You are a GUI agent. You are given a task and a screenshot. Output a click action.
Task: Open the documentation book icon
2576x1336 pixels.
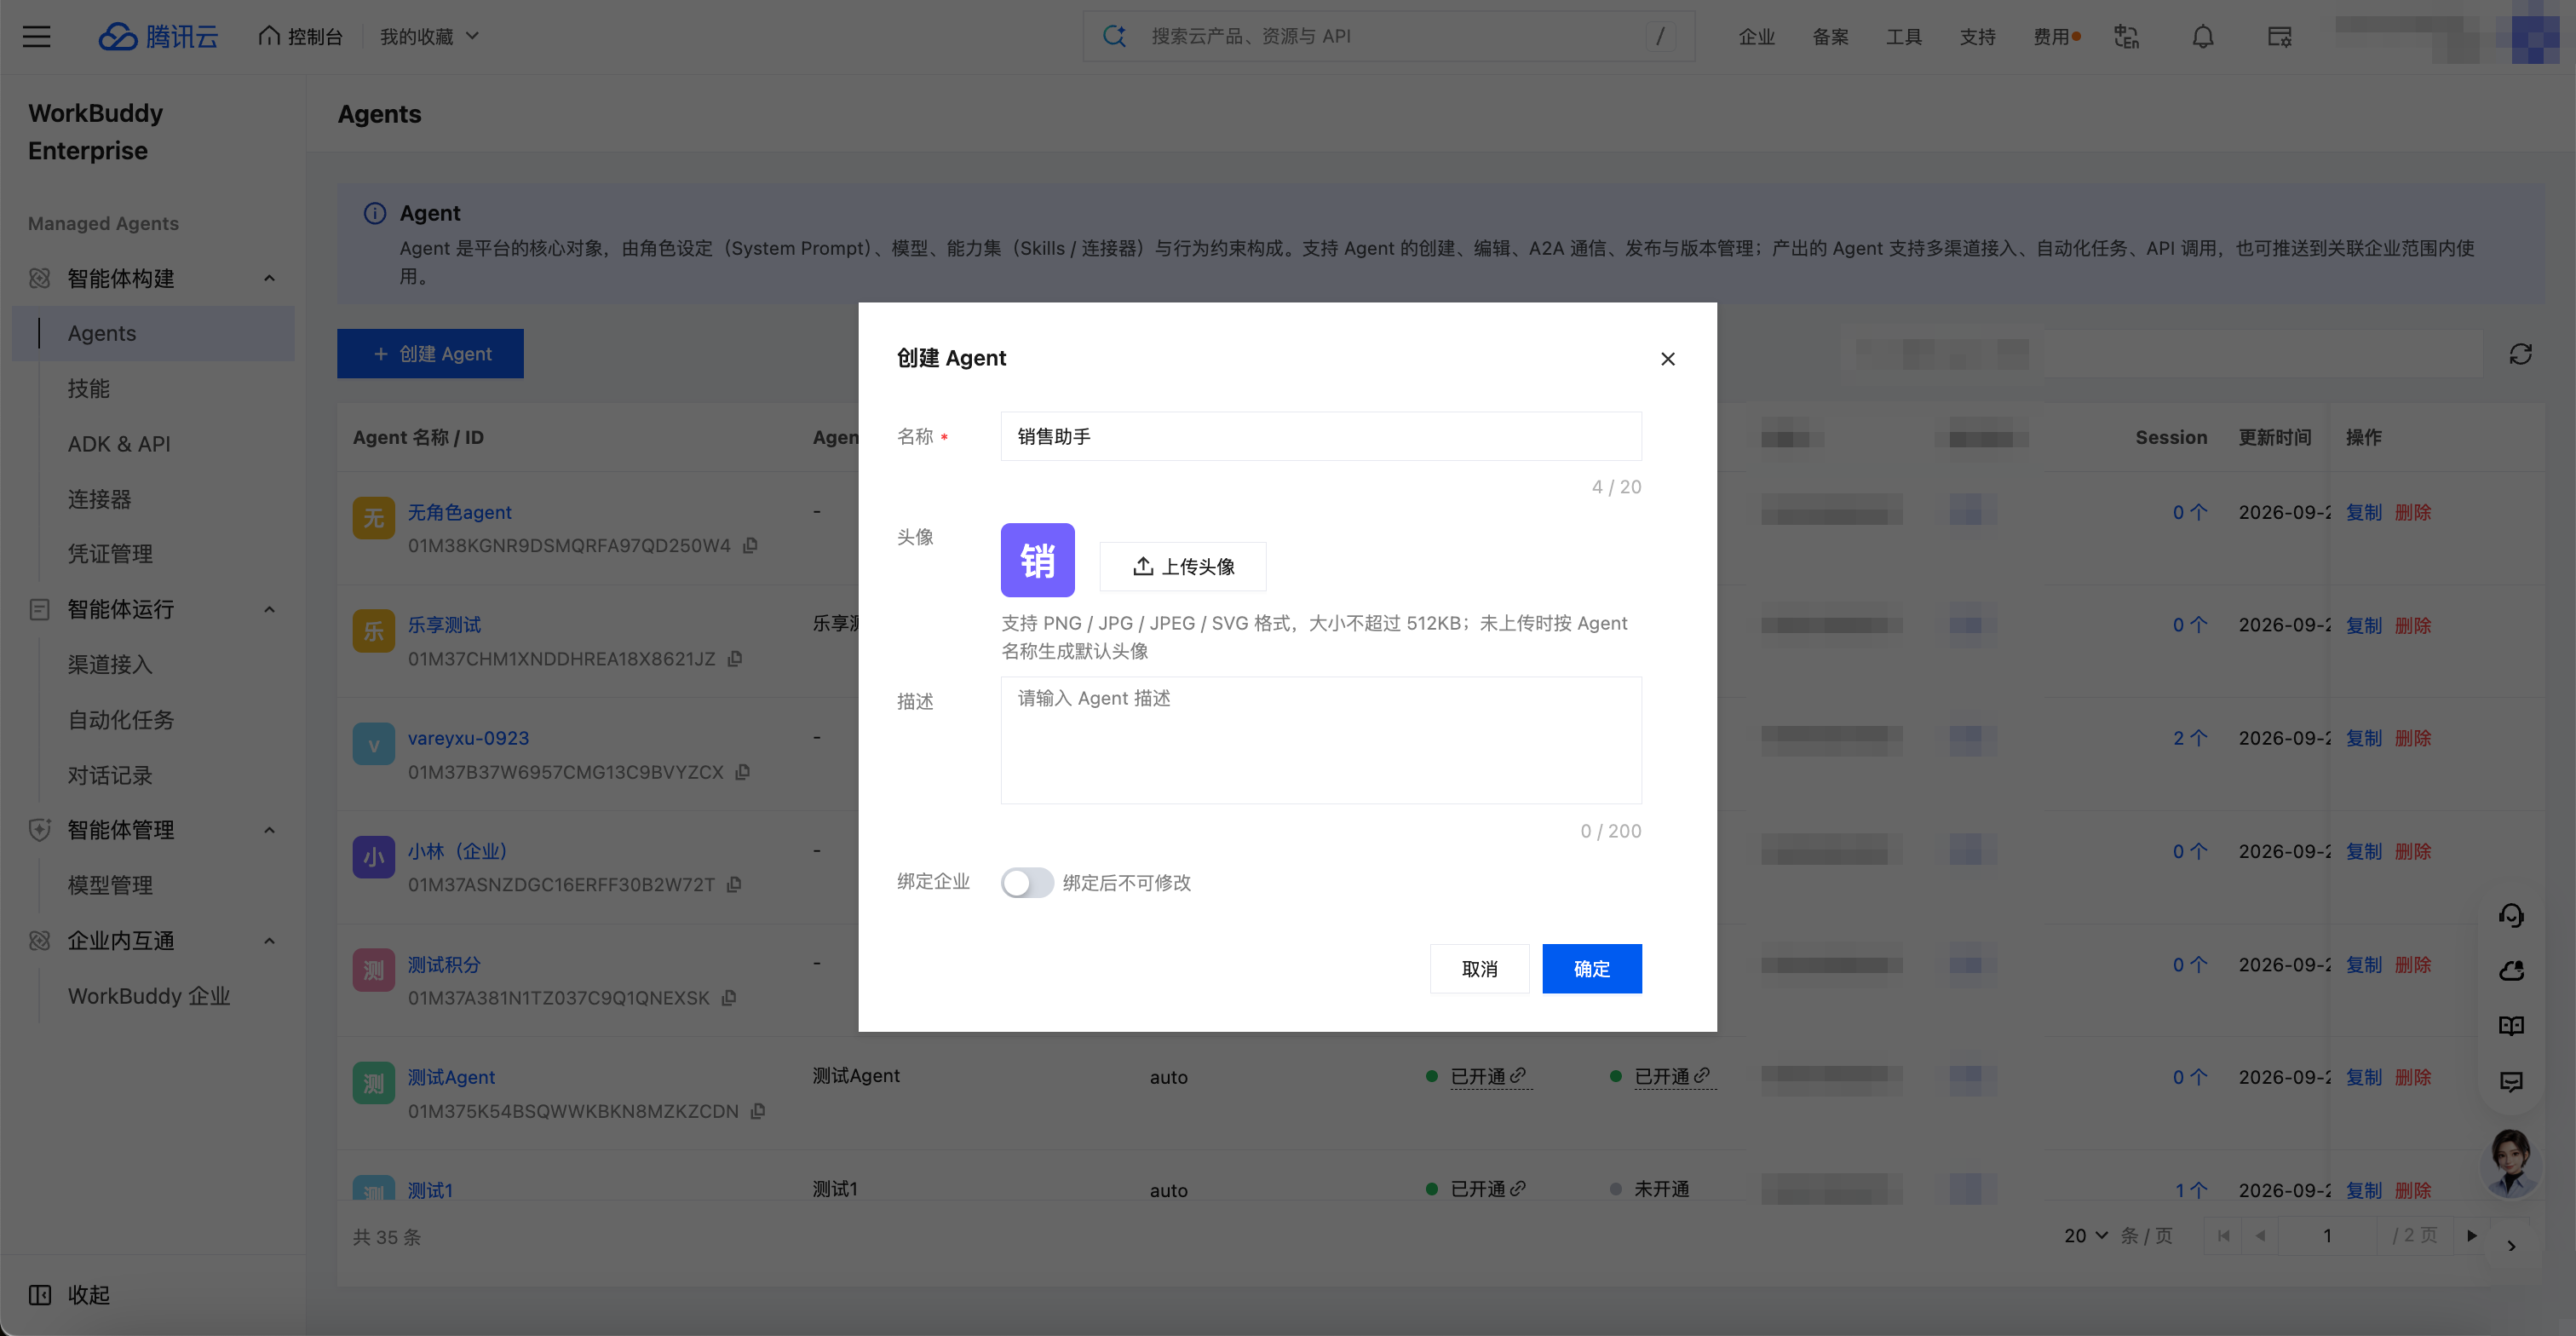pos(2511,1026)
